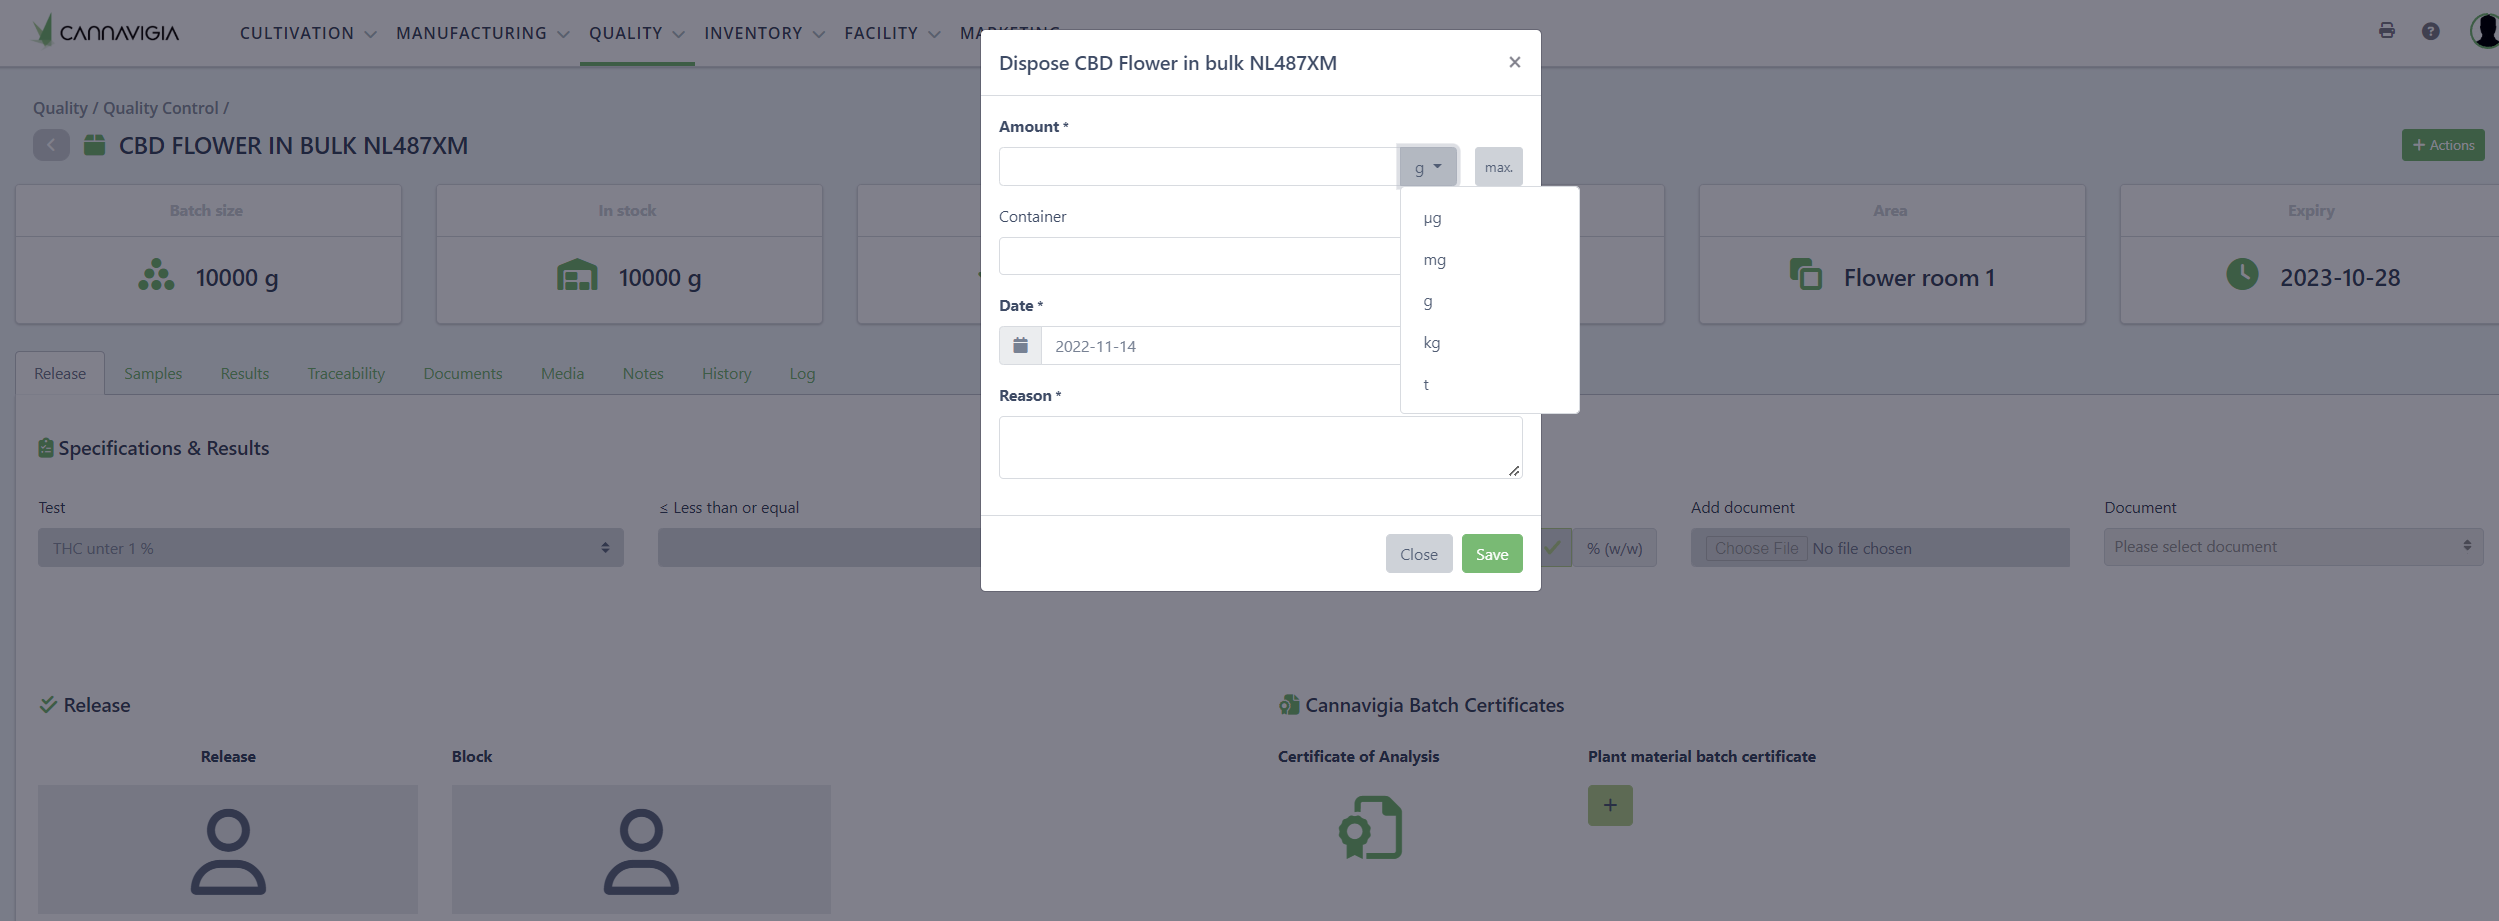
Task: Open the Inventory menu
Action: click(763, 33)
